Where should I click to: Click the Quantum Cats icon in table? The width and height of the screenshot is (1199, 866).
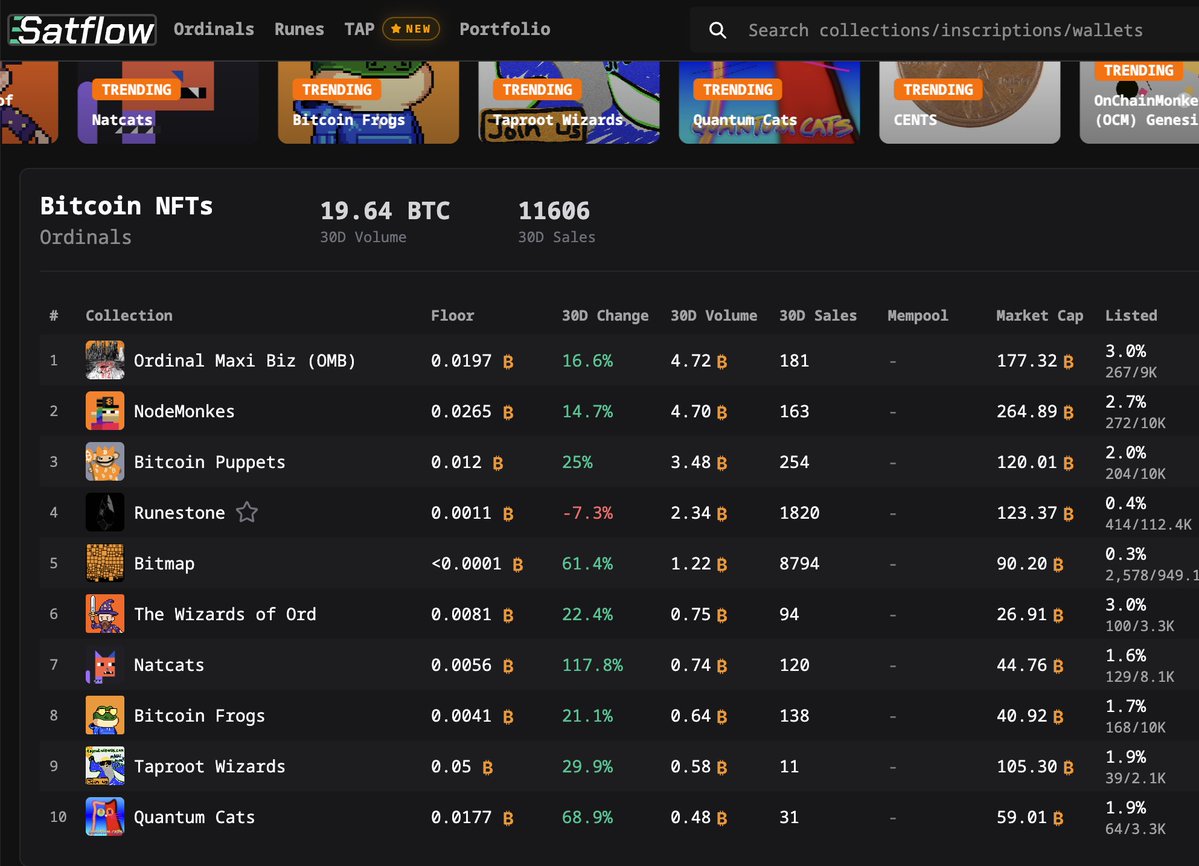[x=105, y=817]
